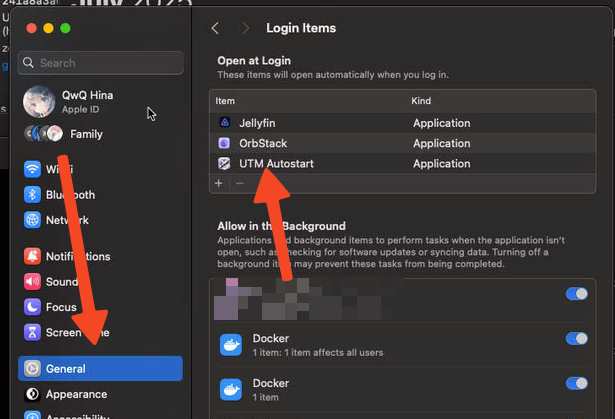
Task: Go back with left chevron
Action: (215, 28)
